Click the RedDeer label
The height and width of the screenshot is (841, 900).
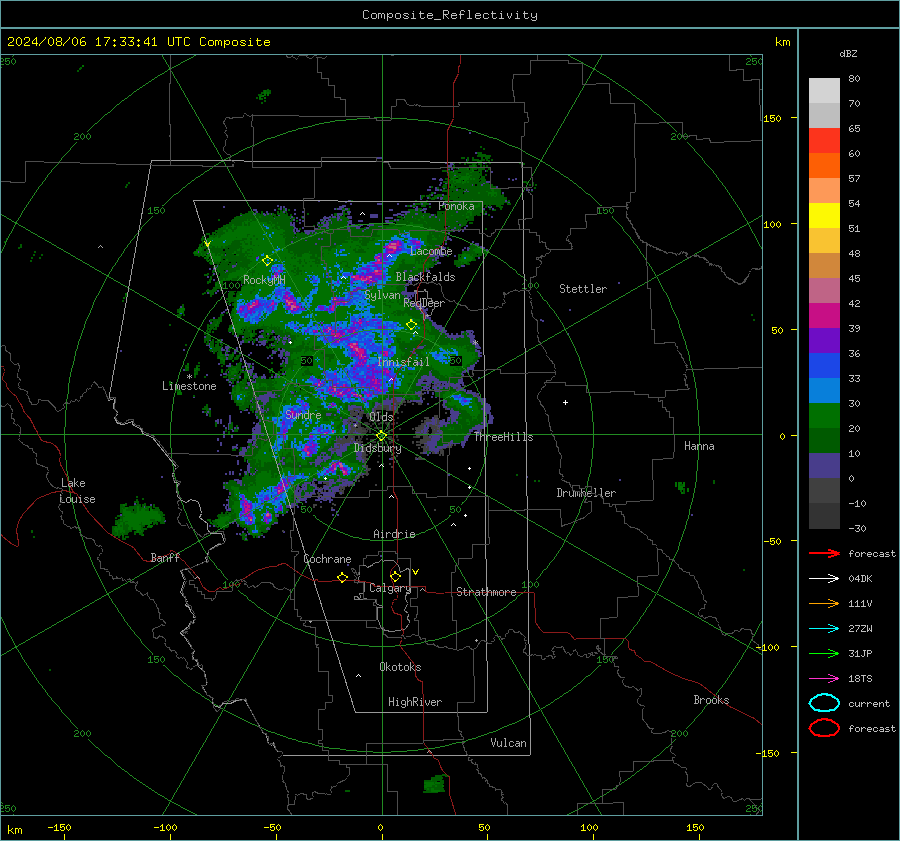(x=424, y=303)
